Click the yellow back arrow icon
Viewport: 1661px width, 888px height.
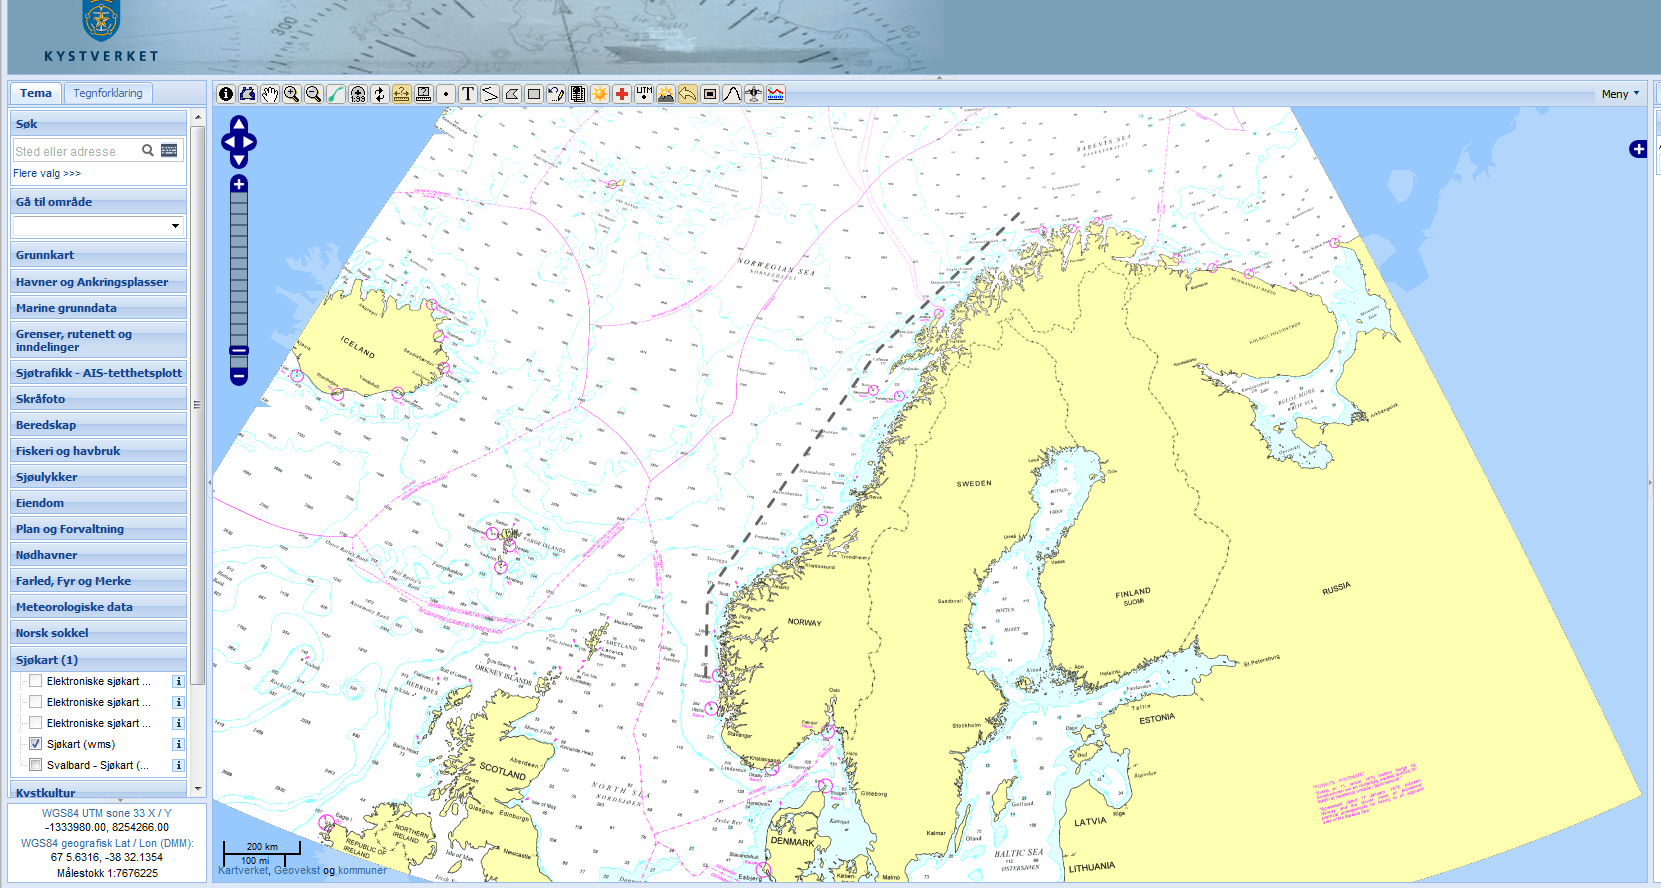point(688,94)
